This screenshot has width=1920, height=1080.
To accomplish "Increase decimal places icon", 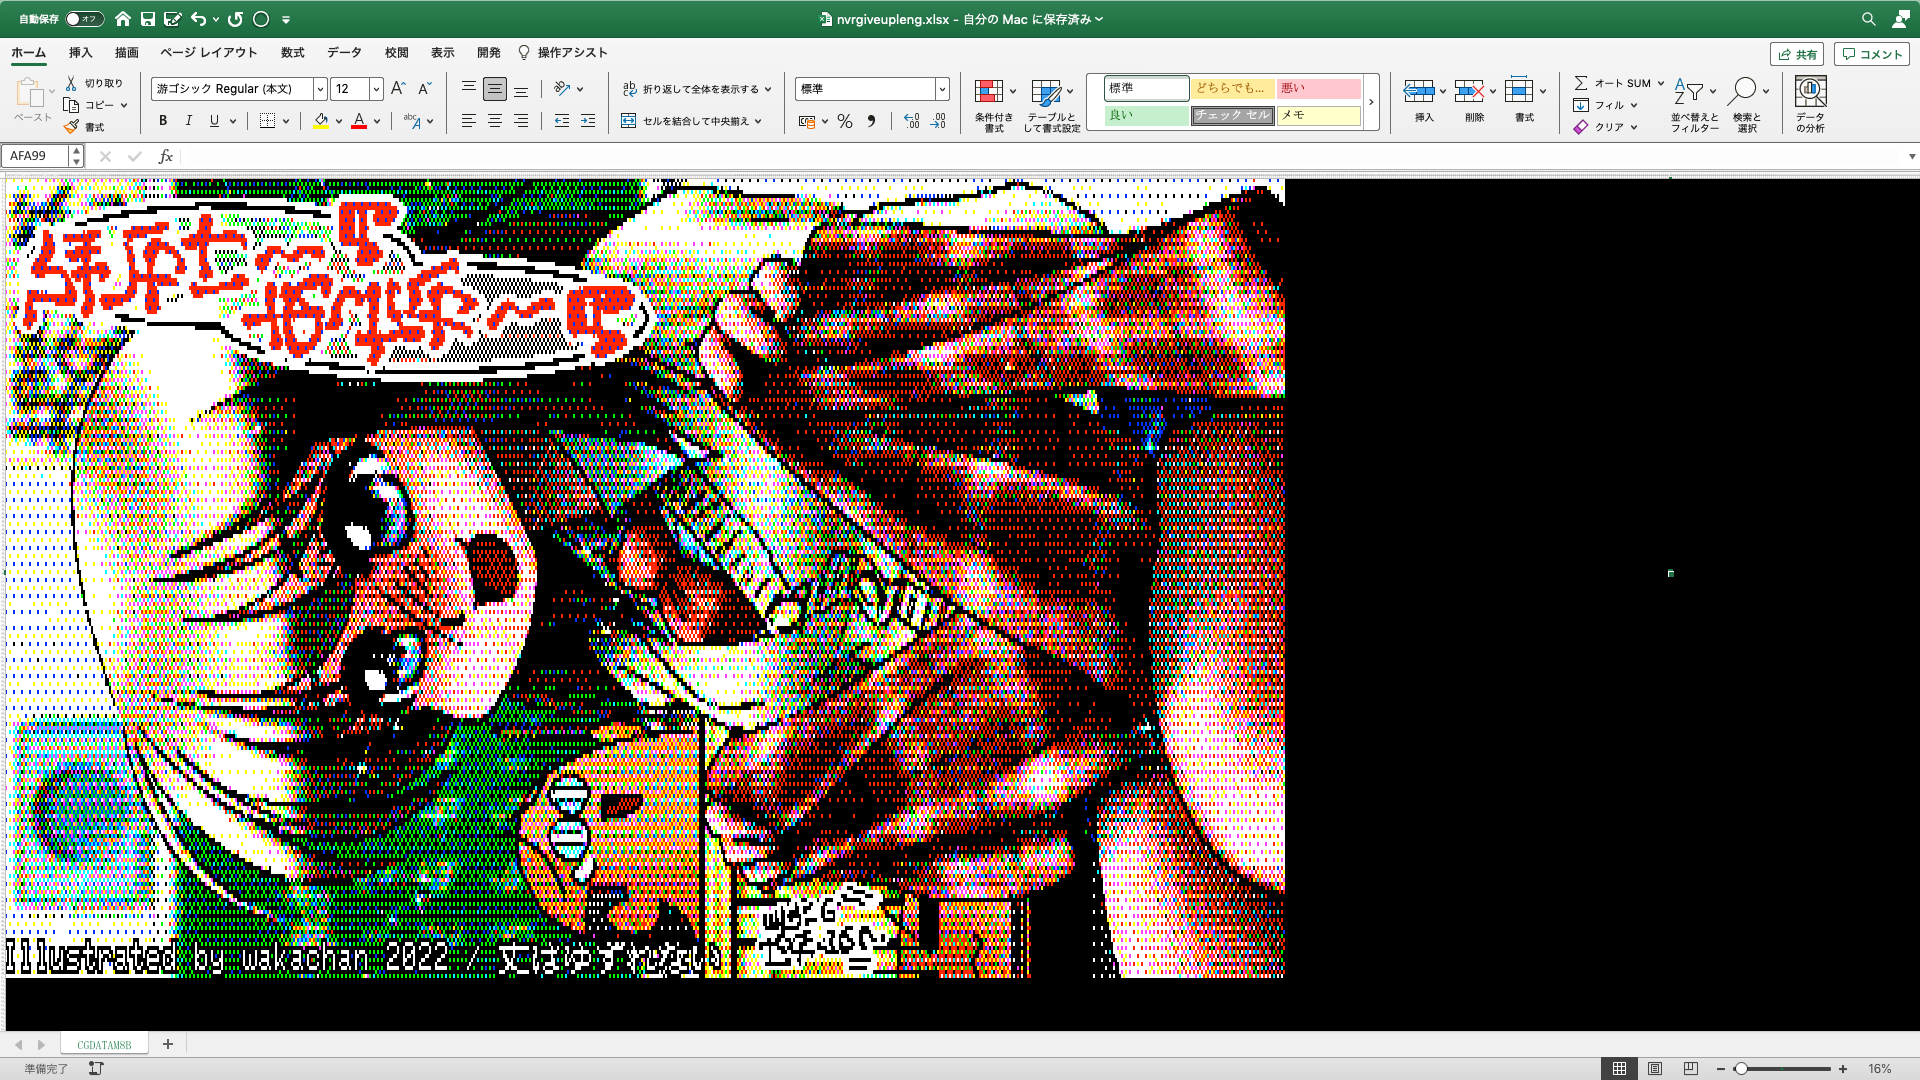I will point(911,121).
